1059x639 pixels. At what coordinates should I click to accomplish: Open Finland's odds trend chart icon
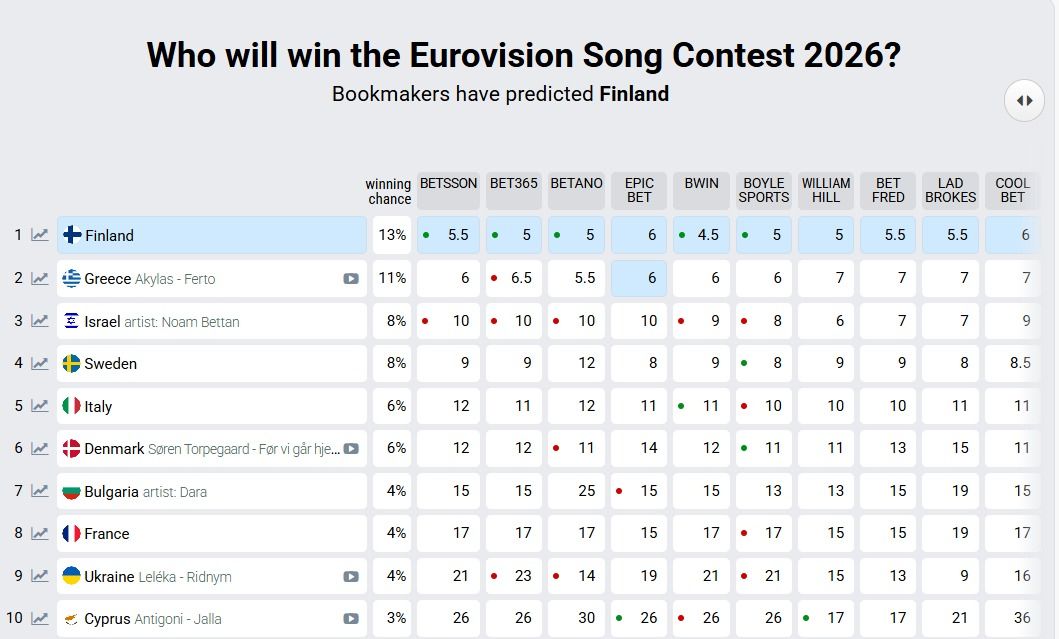point(40,235)
